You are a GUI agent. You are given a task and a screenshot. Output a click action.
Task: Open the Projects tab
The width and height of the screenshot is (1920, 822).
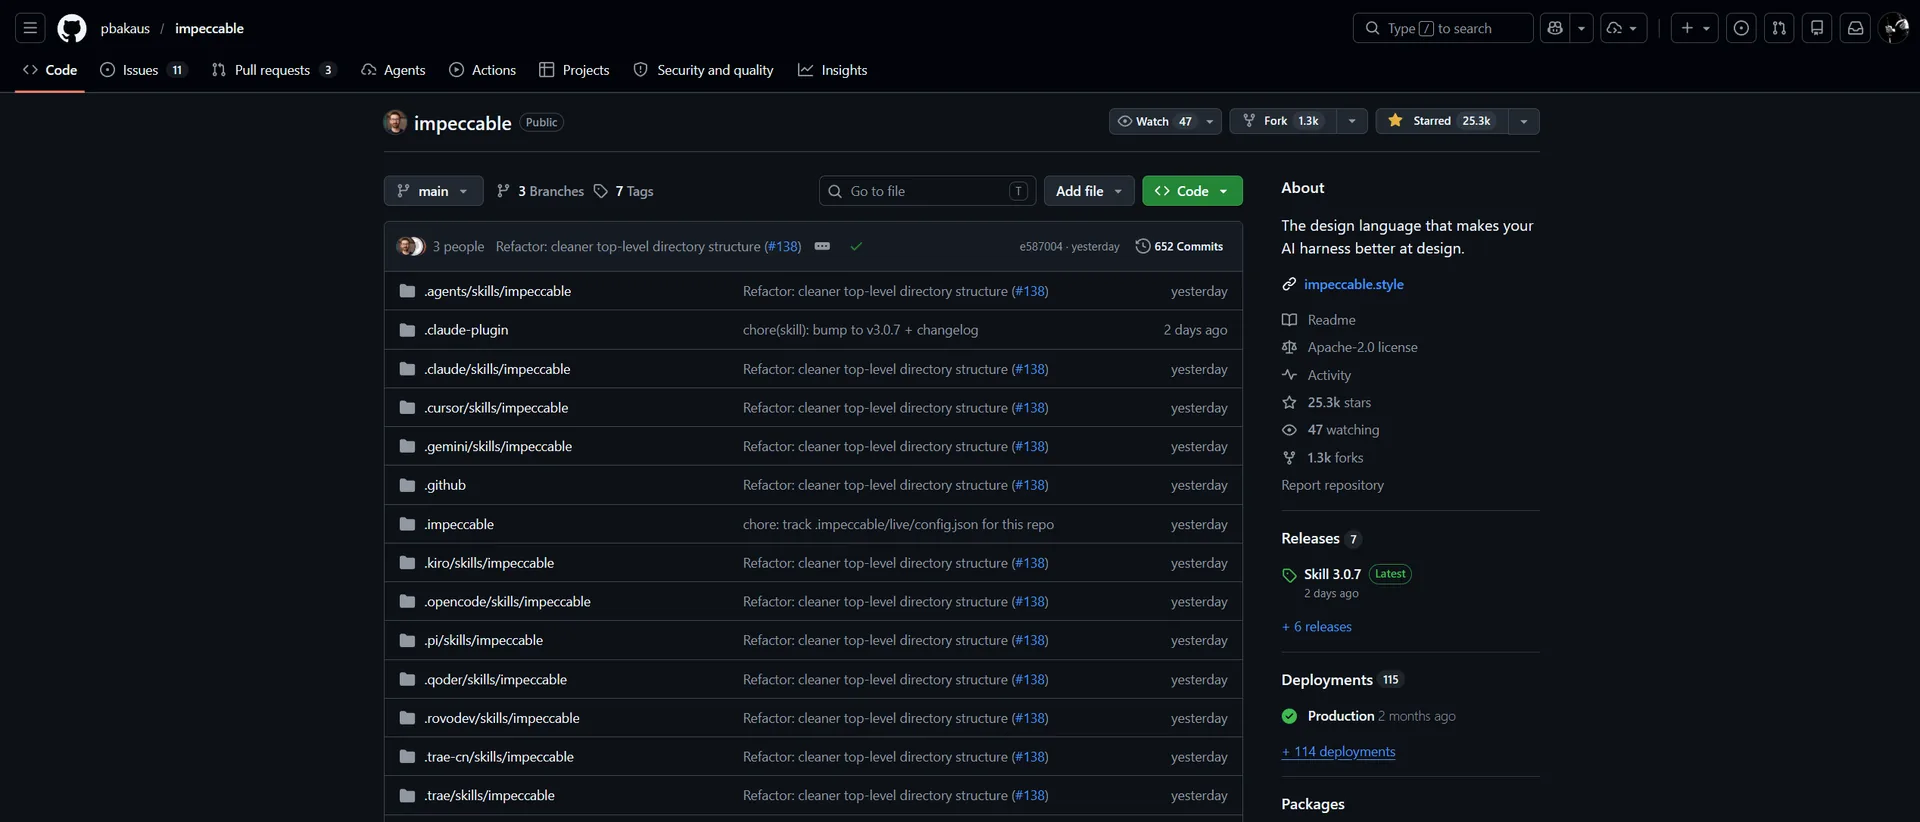(574, 70)
